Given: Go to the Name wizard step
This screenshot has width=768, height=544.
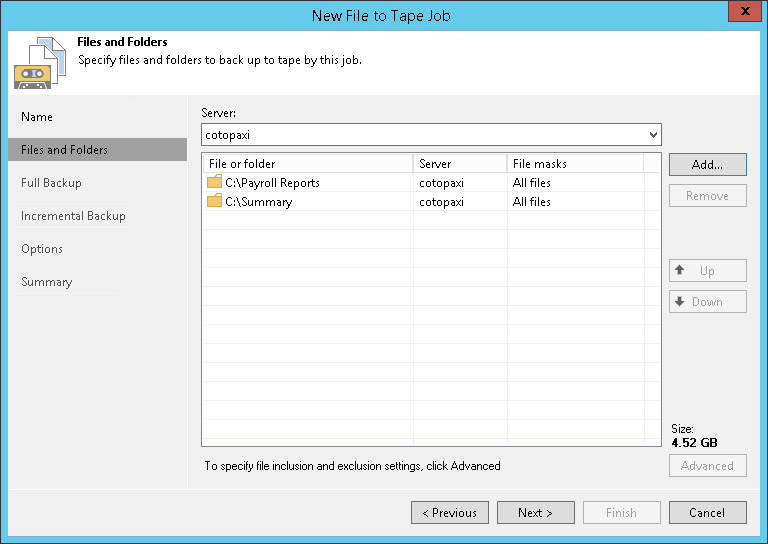Looking at the screenshot, I should point(38,117).
